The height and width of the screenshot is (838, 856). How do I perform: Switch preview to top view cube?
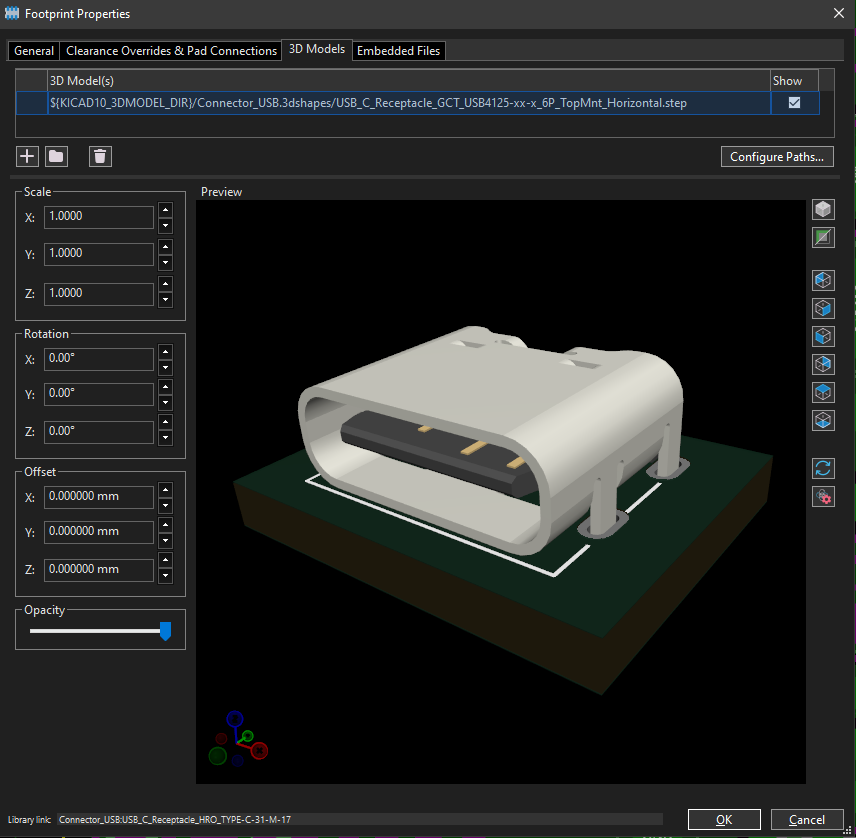pos(823,393)
